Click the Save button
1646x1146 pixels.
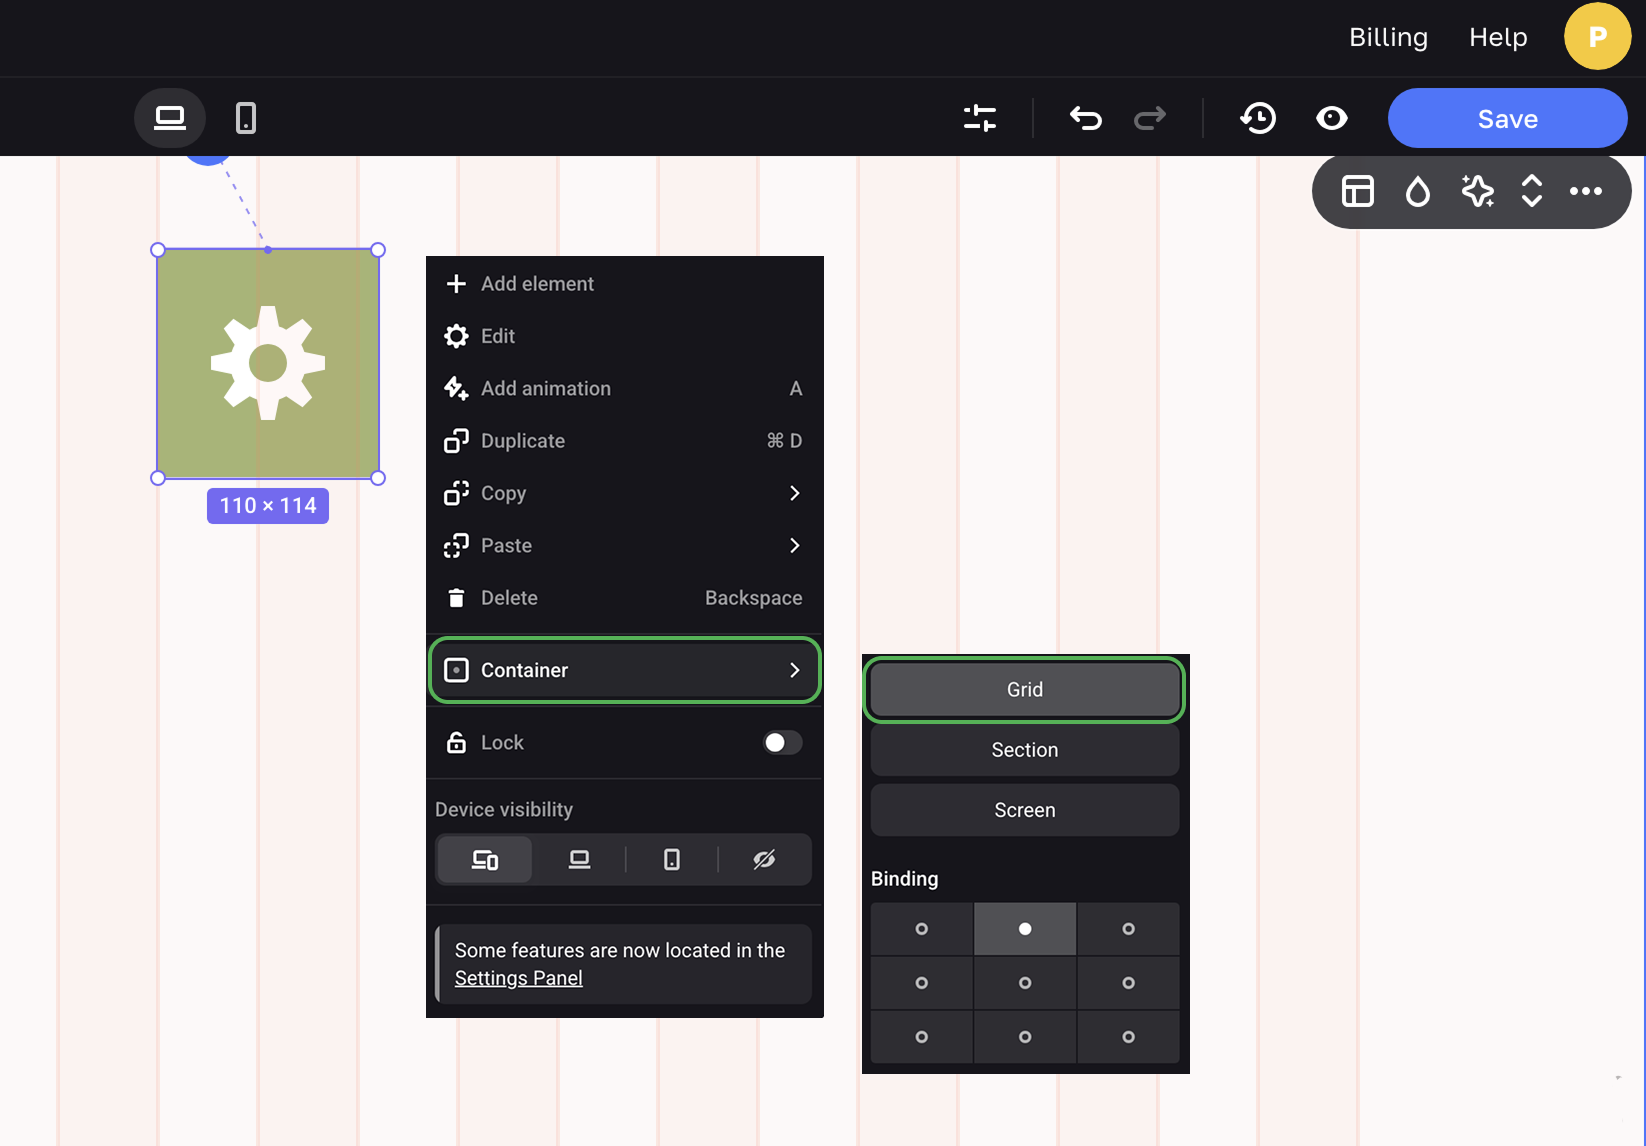[1507, 119]
